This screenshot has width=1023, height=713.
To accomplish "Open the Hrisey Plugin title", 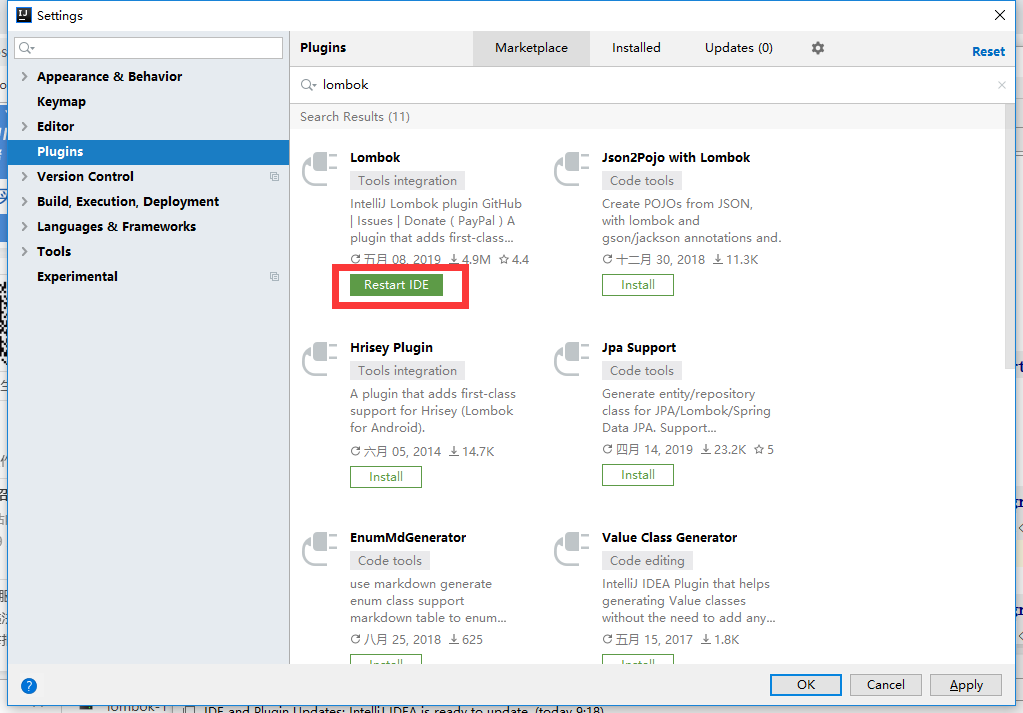I will (x=391, y=348).
